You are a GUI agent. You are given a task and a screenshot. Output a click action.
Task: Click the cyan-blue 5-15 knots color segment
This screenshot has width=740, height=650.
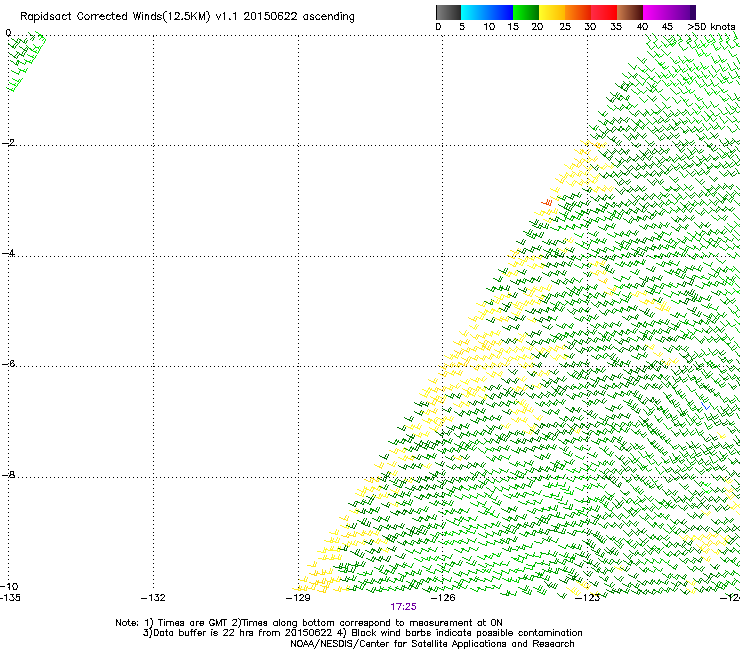pos(487,12)
